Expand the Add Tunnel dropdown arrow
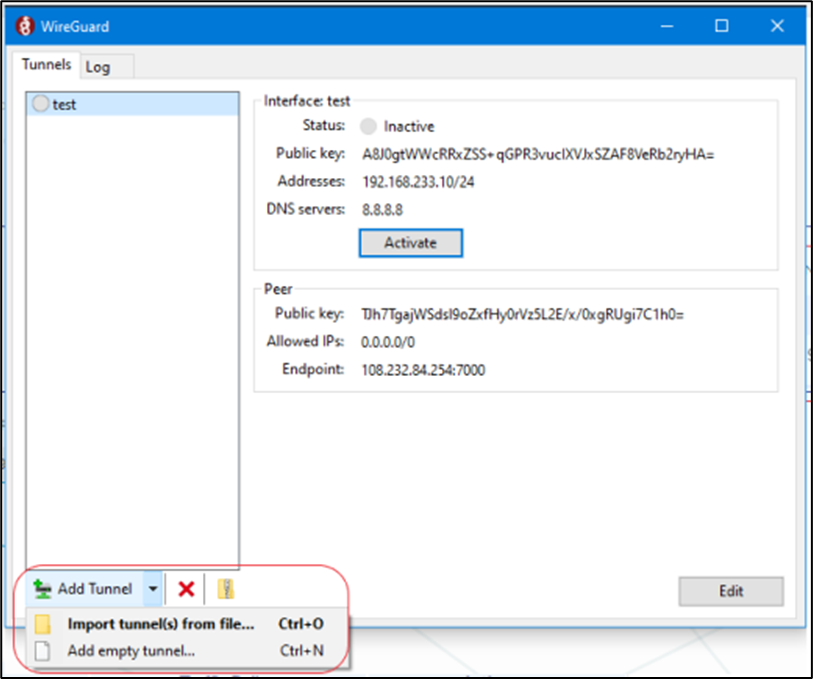This screenshot has width=813, height=679. (x=152, y=589)
